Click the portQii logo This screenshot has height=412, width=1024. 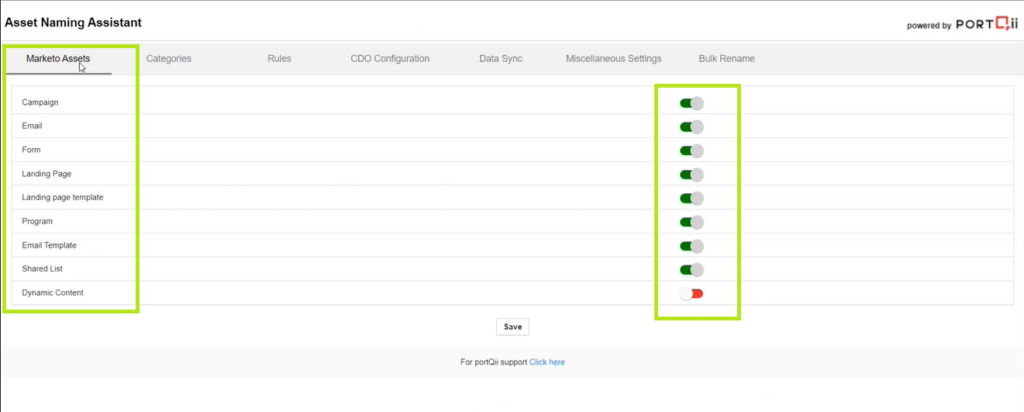pos(987,24)
